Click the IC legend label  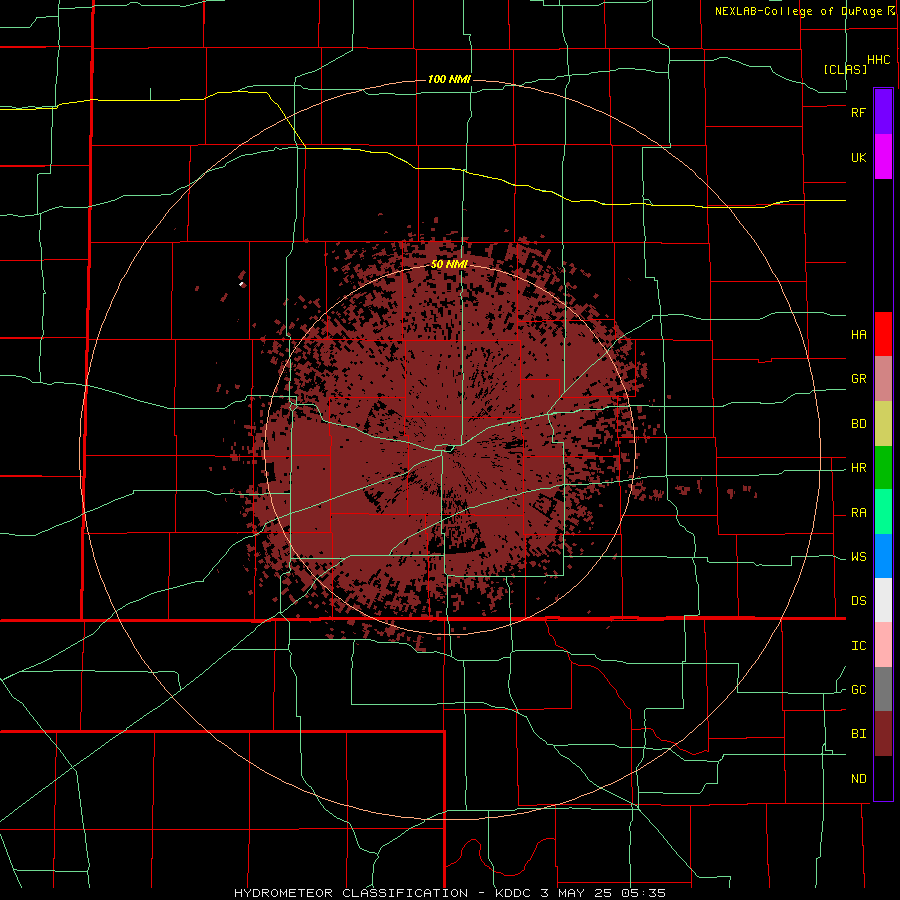point(858,645)
